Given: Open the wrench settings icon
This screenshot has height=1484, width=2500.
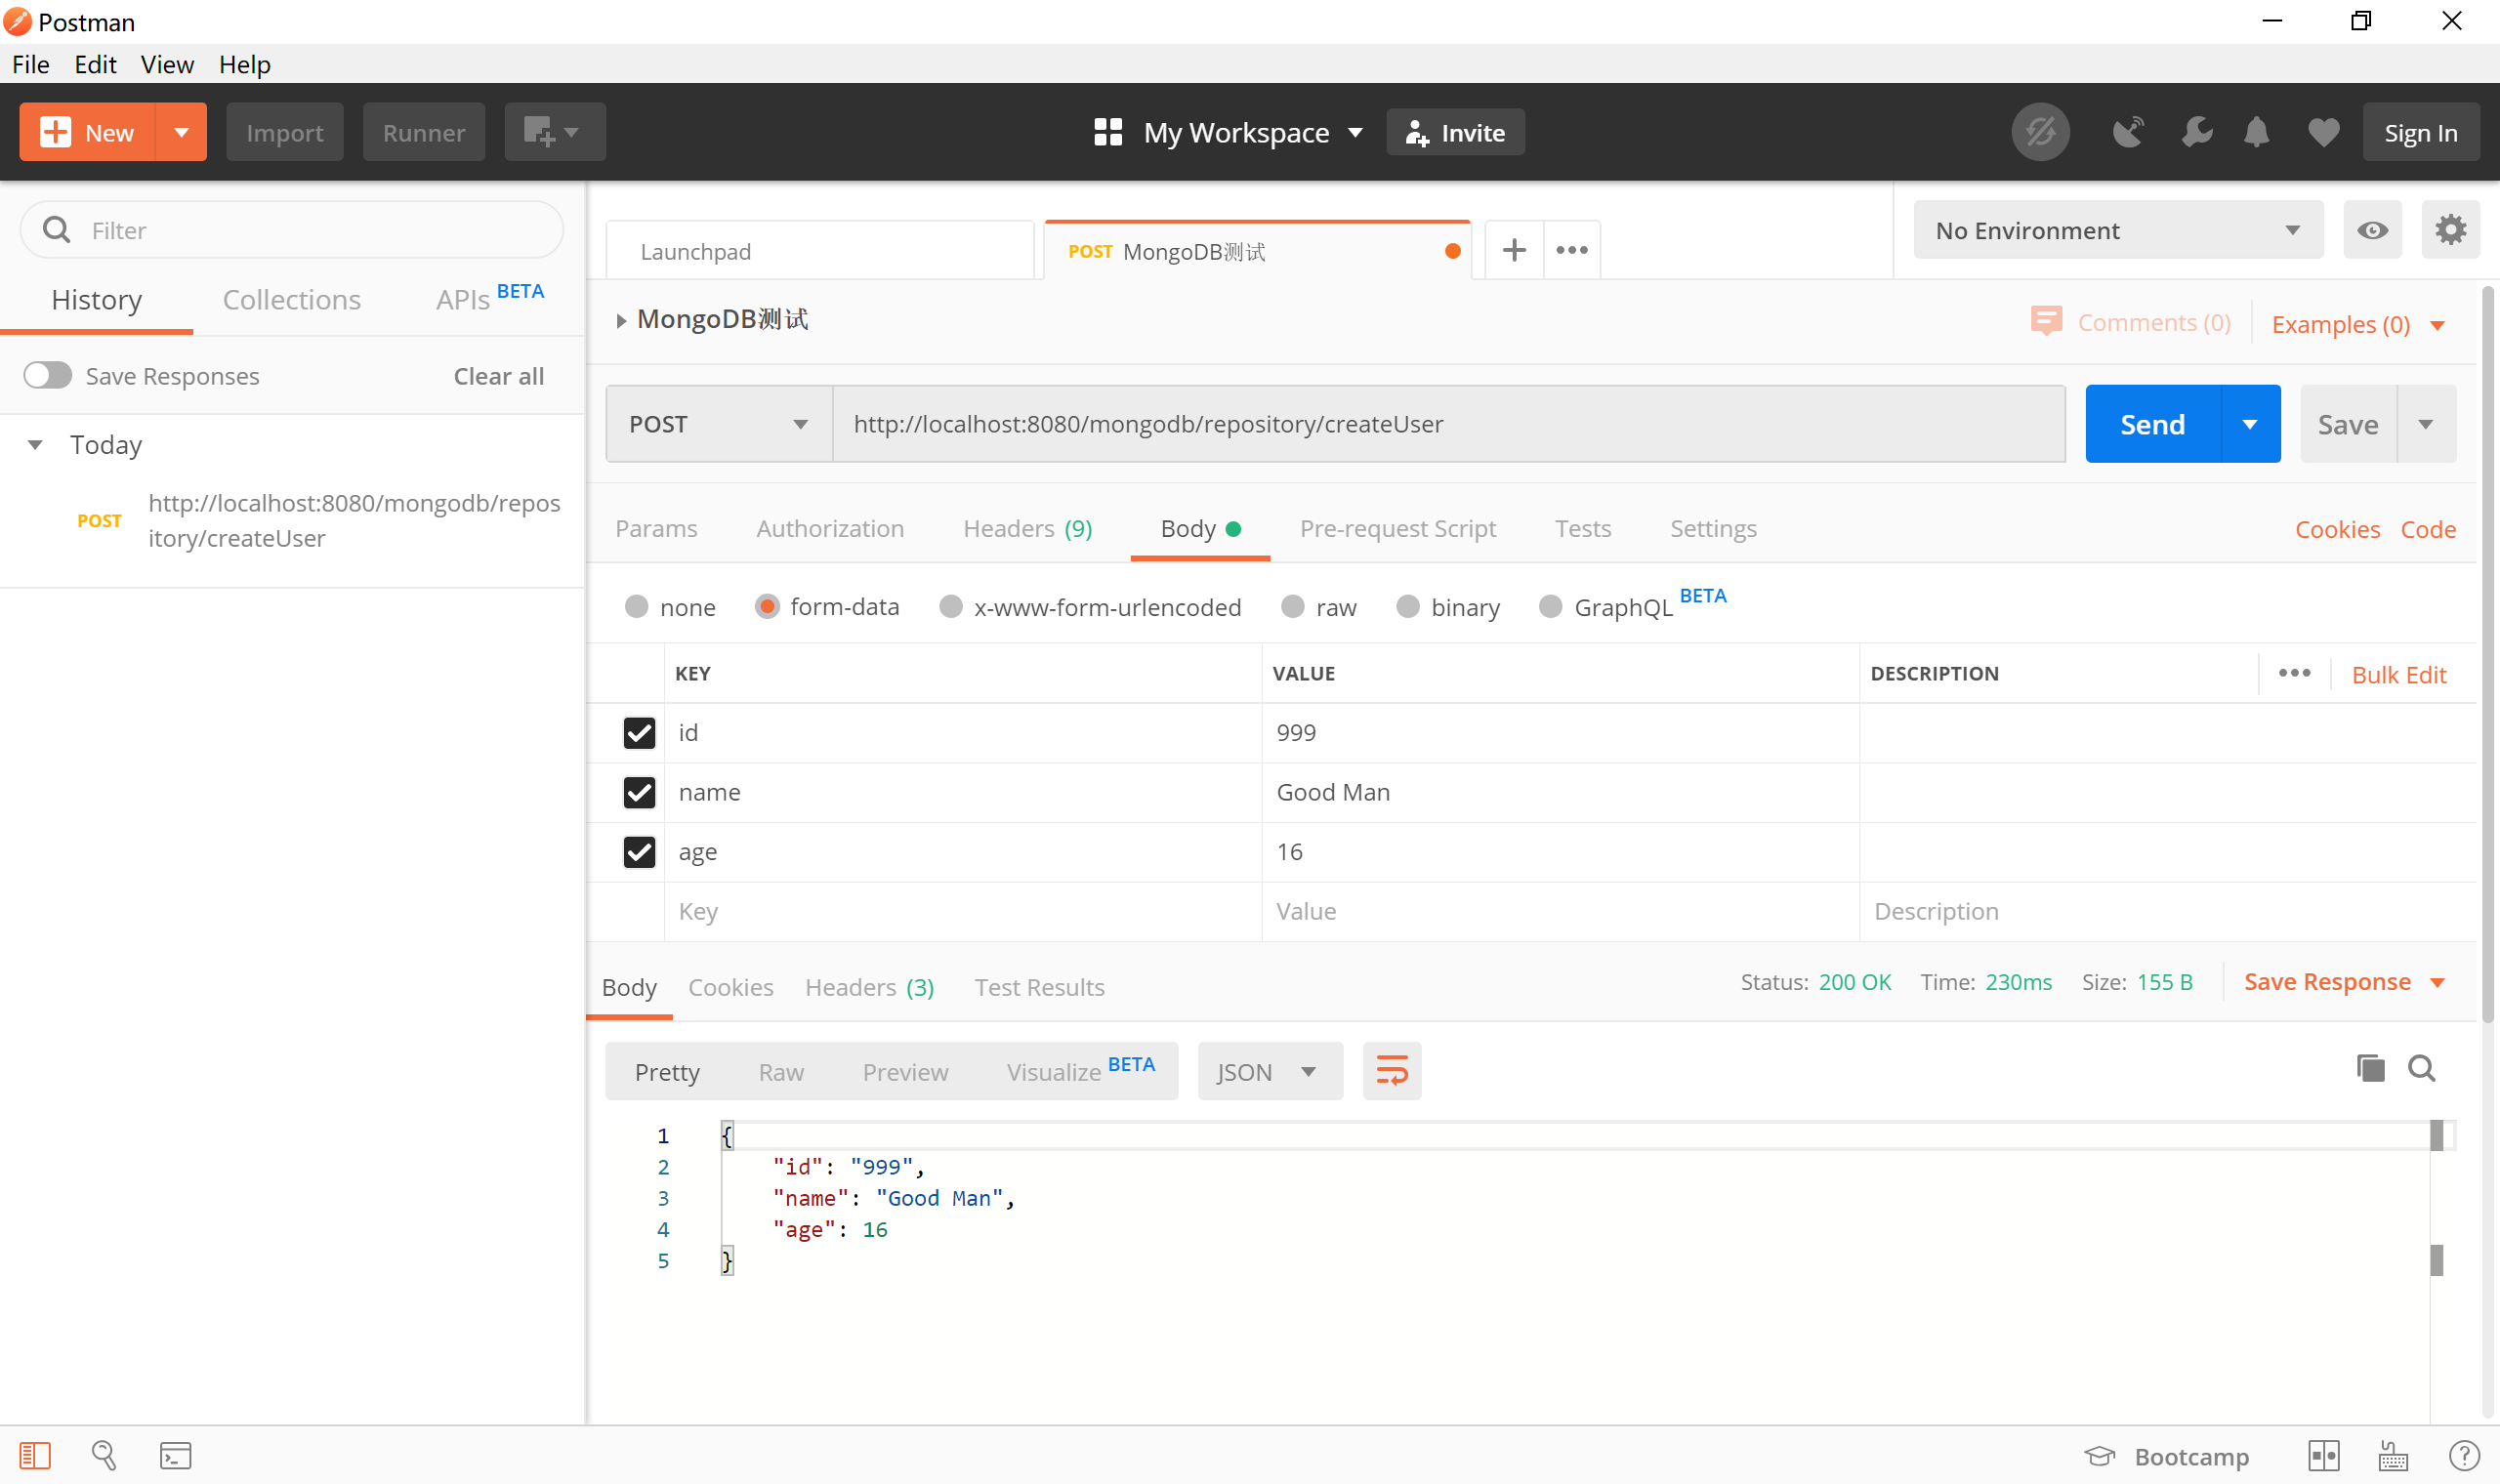Looking at the screenshot, I should (2196, 132).
